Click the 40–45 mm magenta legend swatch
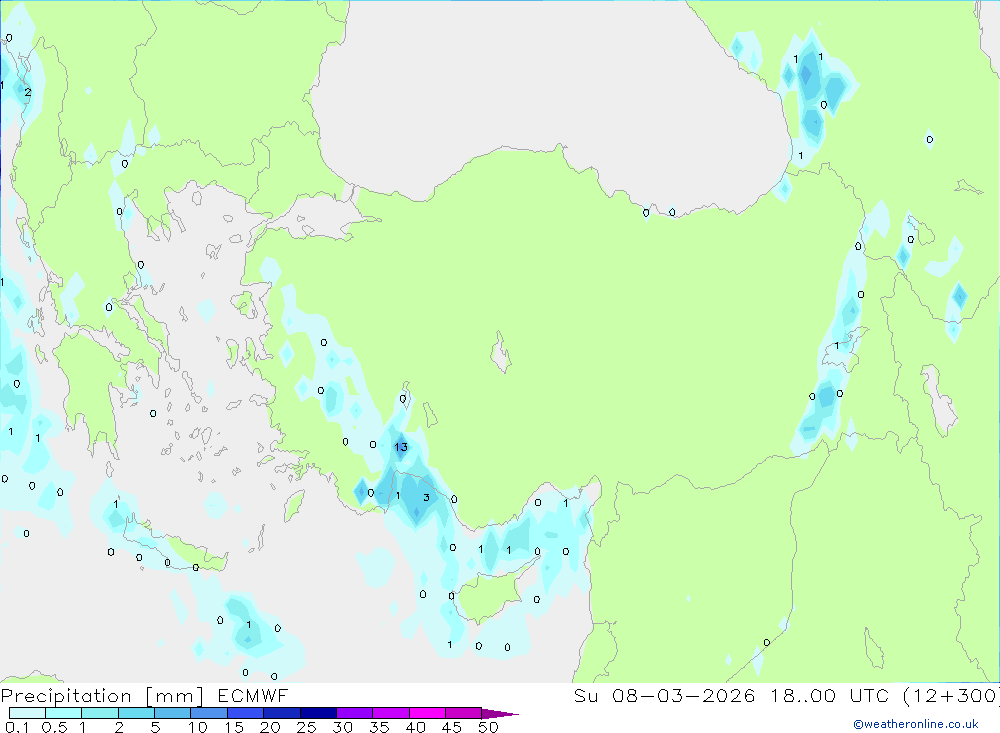Image resolution: width=1000 pixels, height=733 pixels. [x=427, y=713]
